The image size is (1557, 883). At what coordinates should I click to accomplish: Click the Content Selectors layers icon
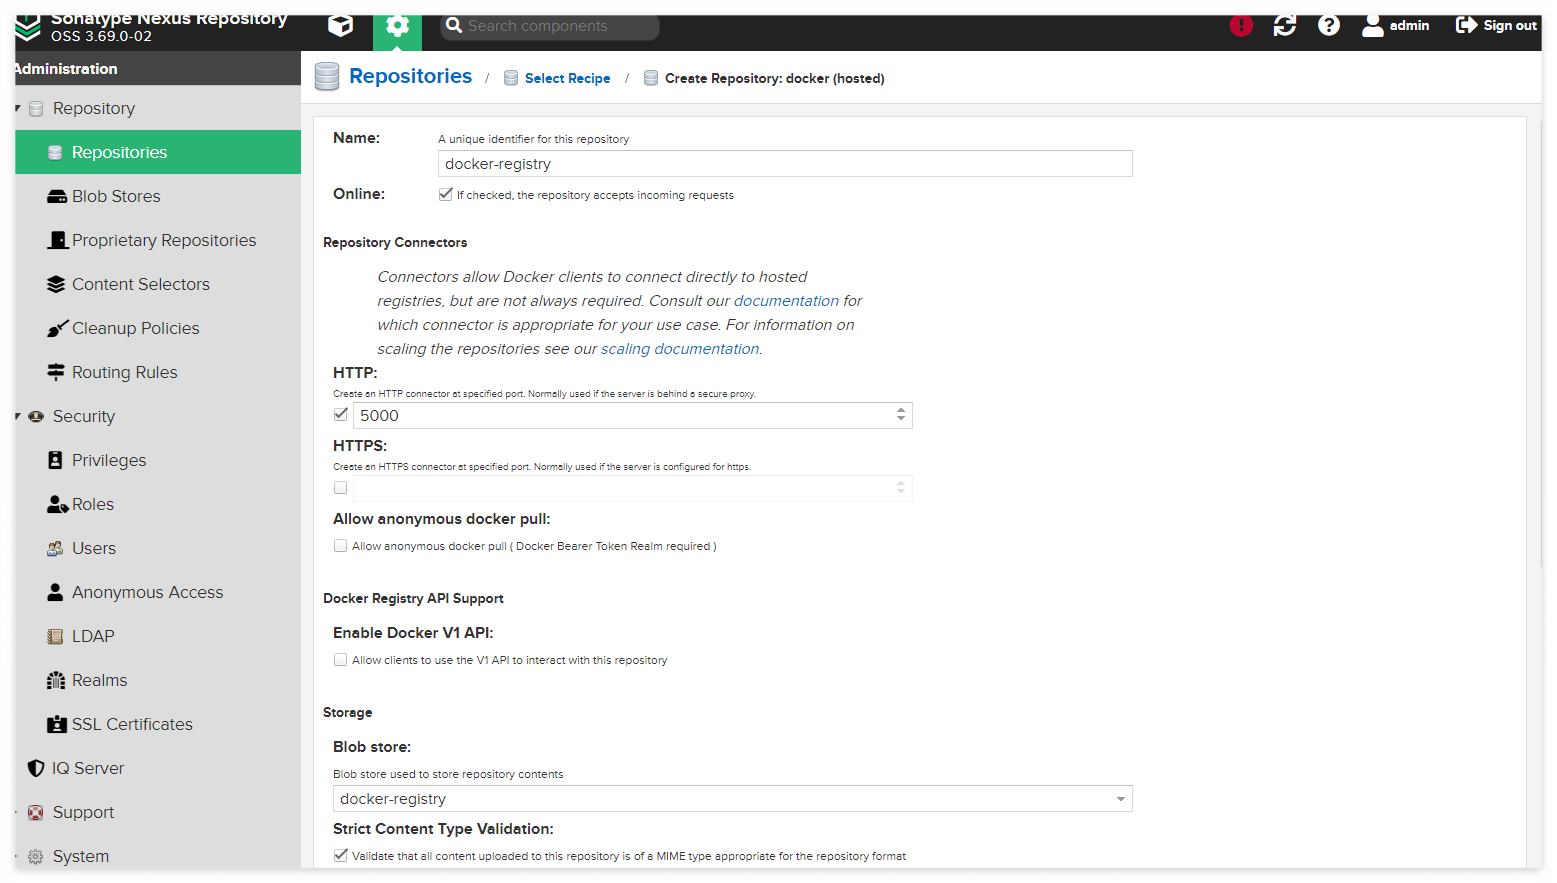[56, 284]
